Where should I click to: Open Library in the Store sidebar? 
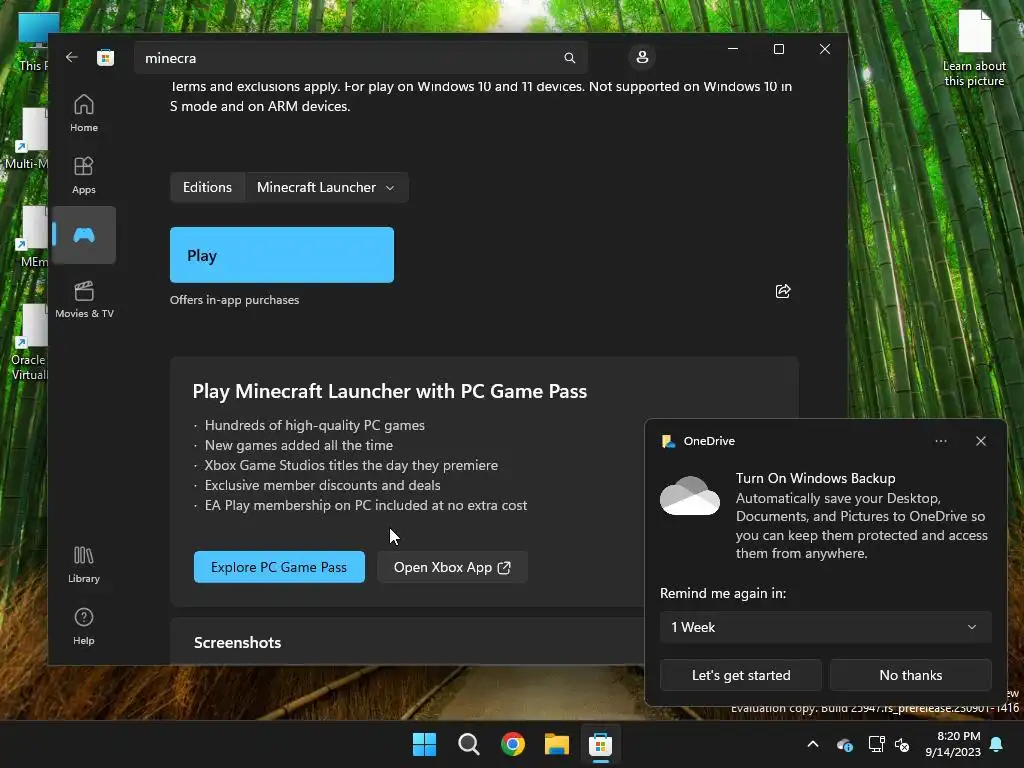[x=84, y=564]
